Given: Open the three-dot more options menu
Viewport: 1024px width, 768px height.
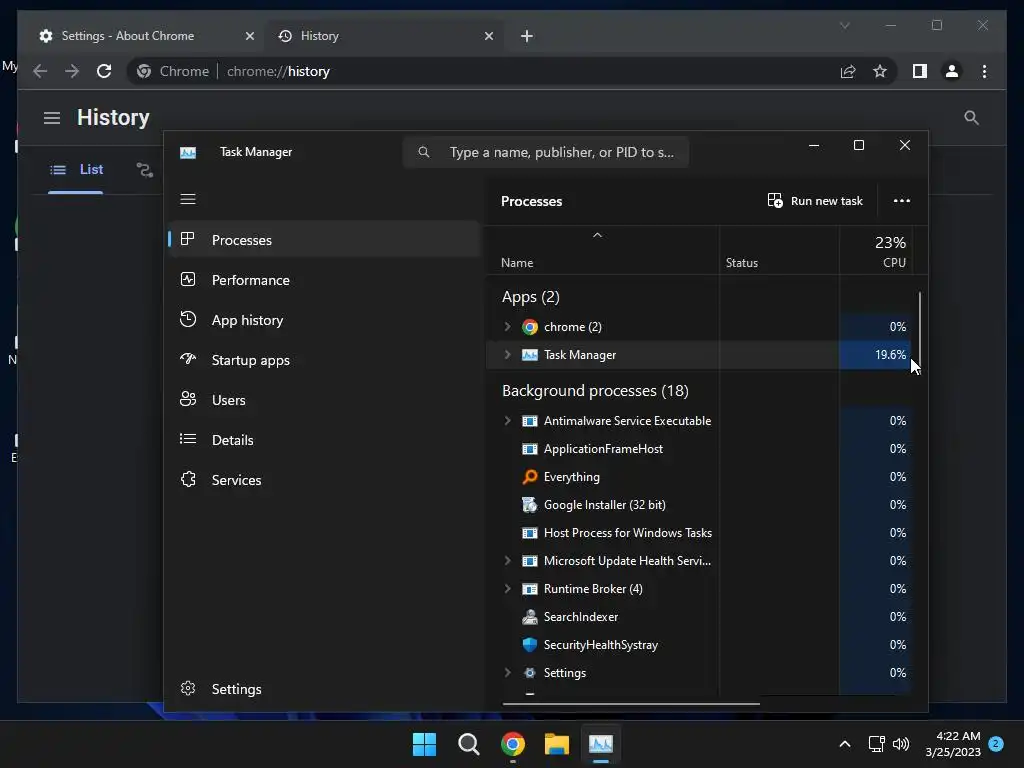Looking at the screenshot, I should click(x=902, y=200).
